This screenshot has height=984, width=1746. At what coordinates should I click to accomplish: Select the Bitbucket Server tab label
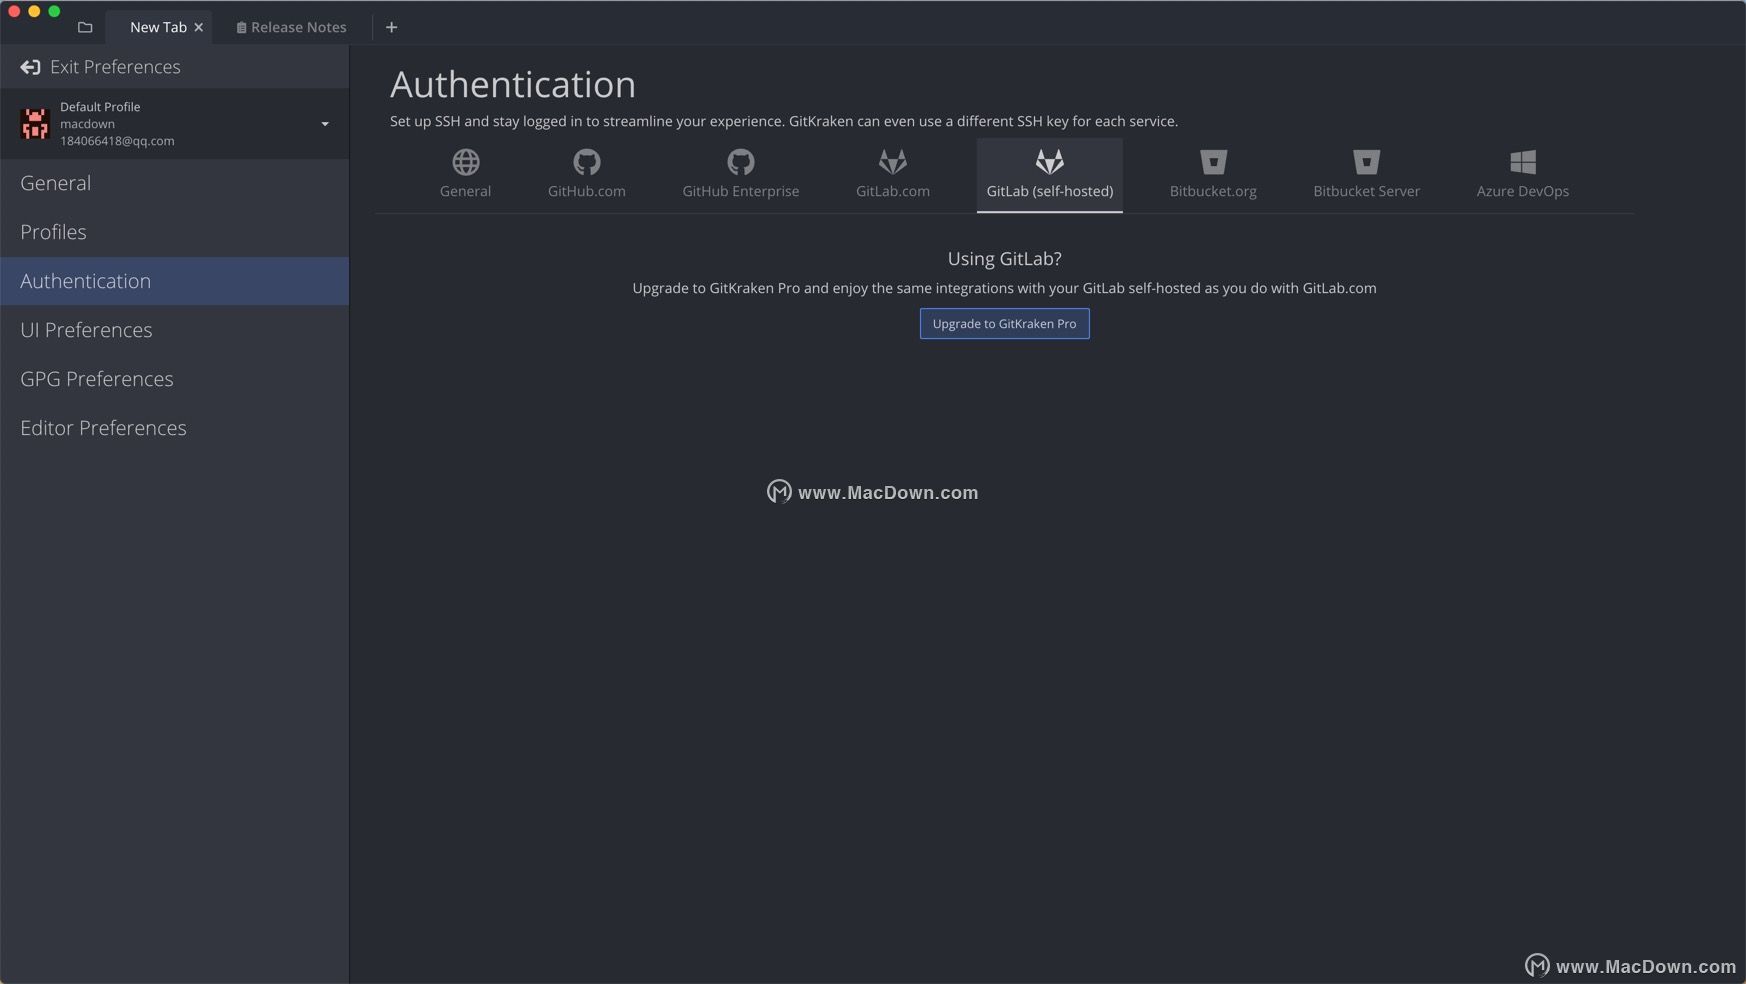(1366, 191)
